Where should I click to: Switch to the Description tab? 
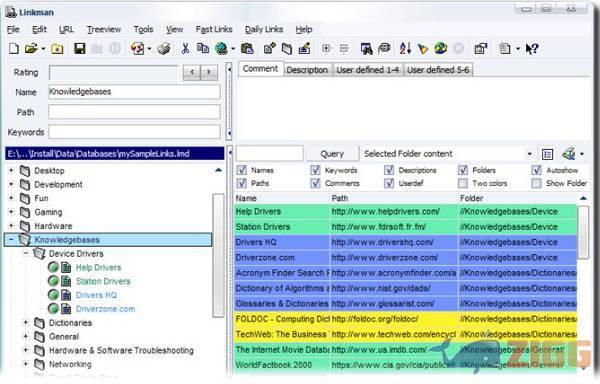(x=307, y=70)
